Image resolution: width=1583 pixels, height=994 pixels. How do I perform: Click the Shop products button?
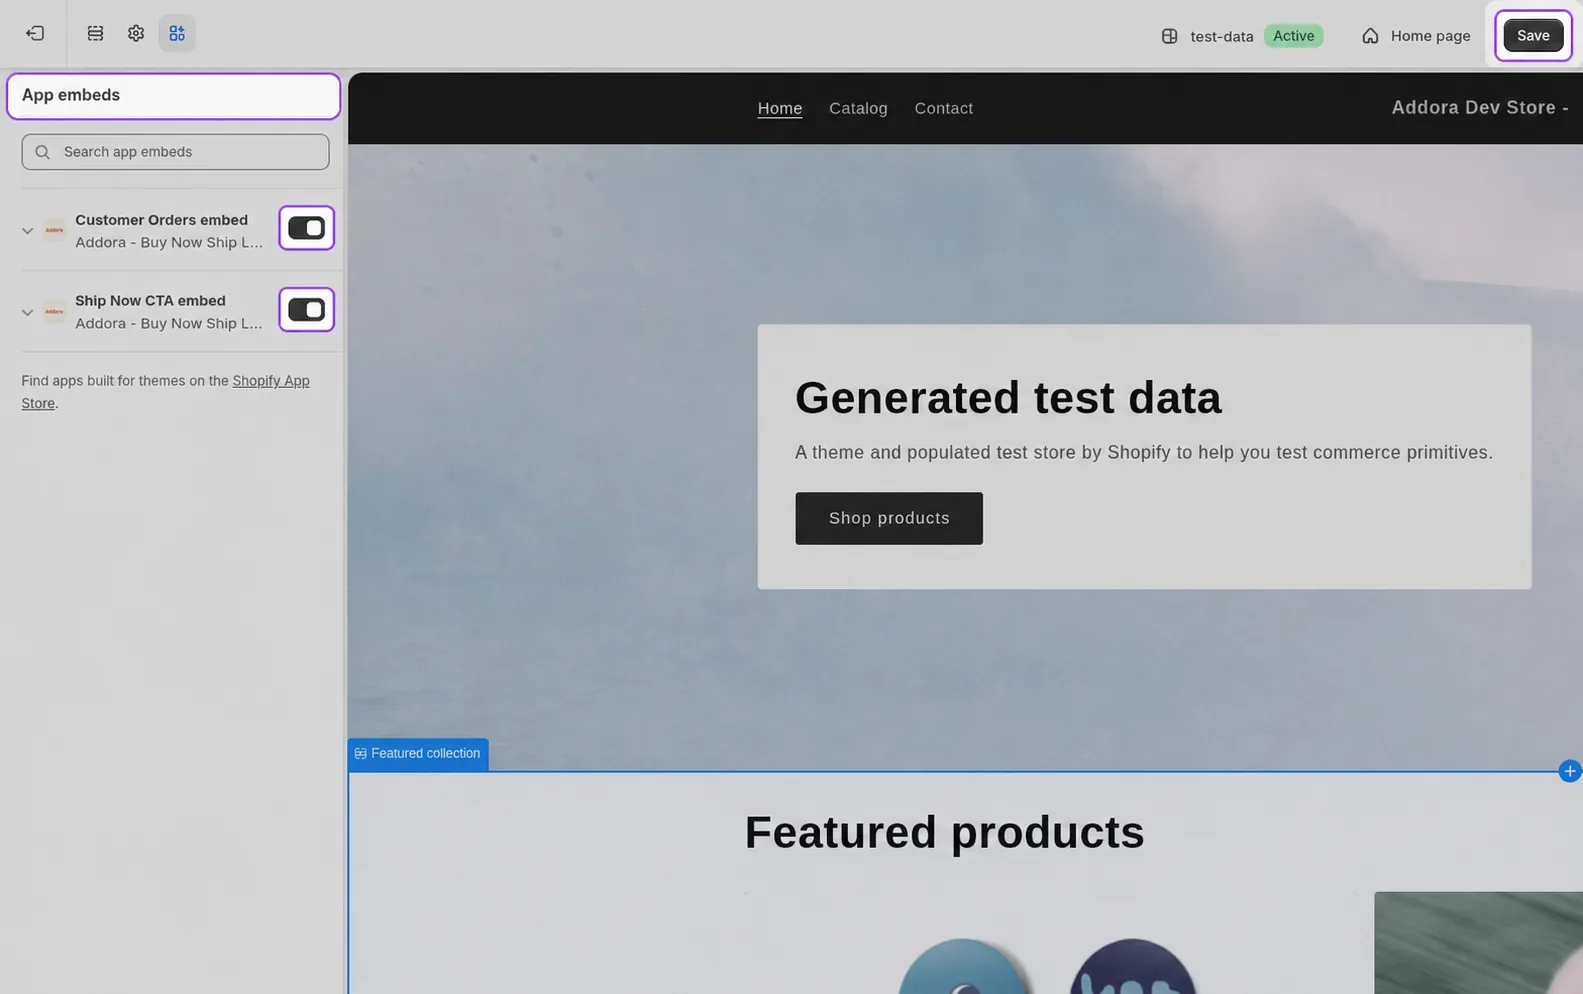tap(889, 518)
